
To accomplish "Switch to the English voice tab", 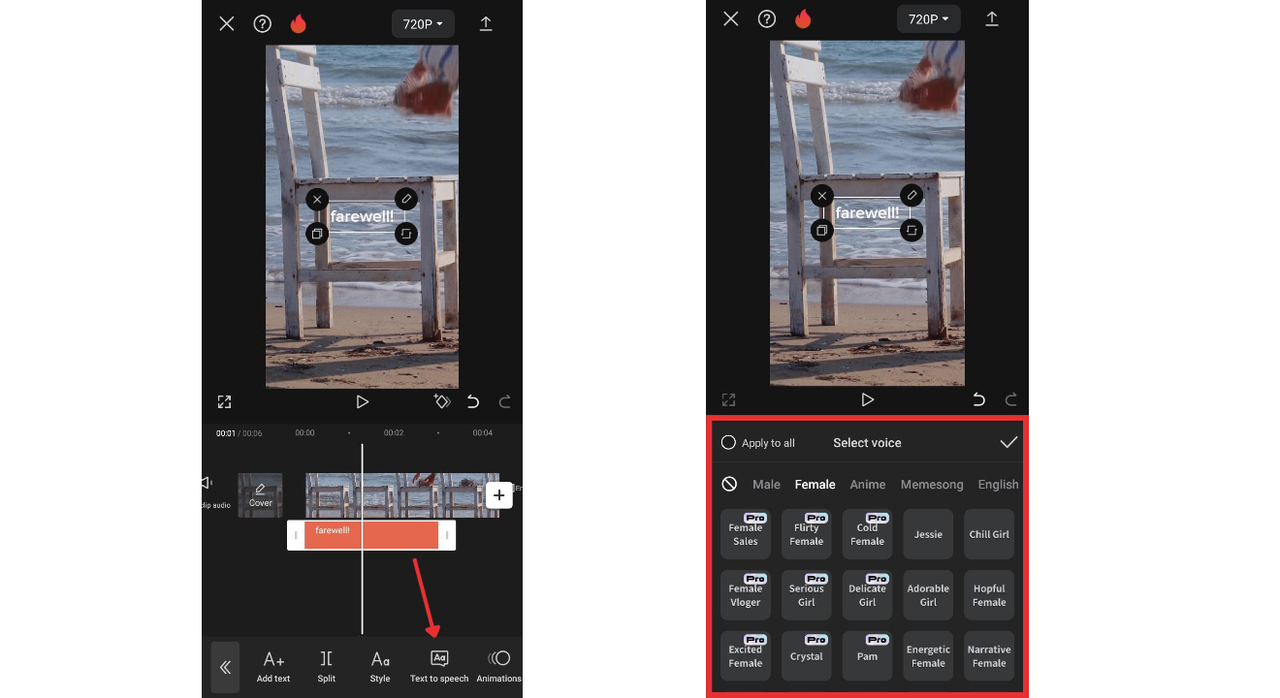I will click(x=998, y=485).
